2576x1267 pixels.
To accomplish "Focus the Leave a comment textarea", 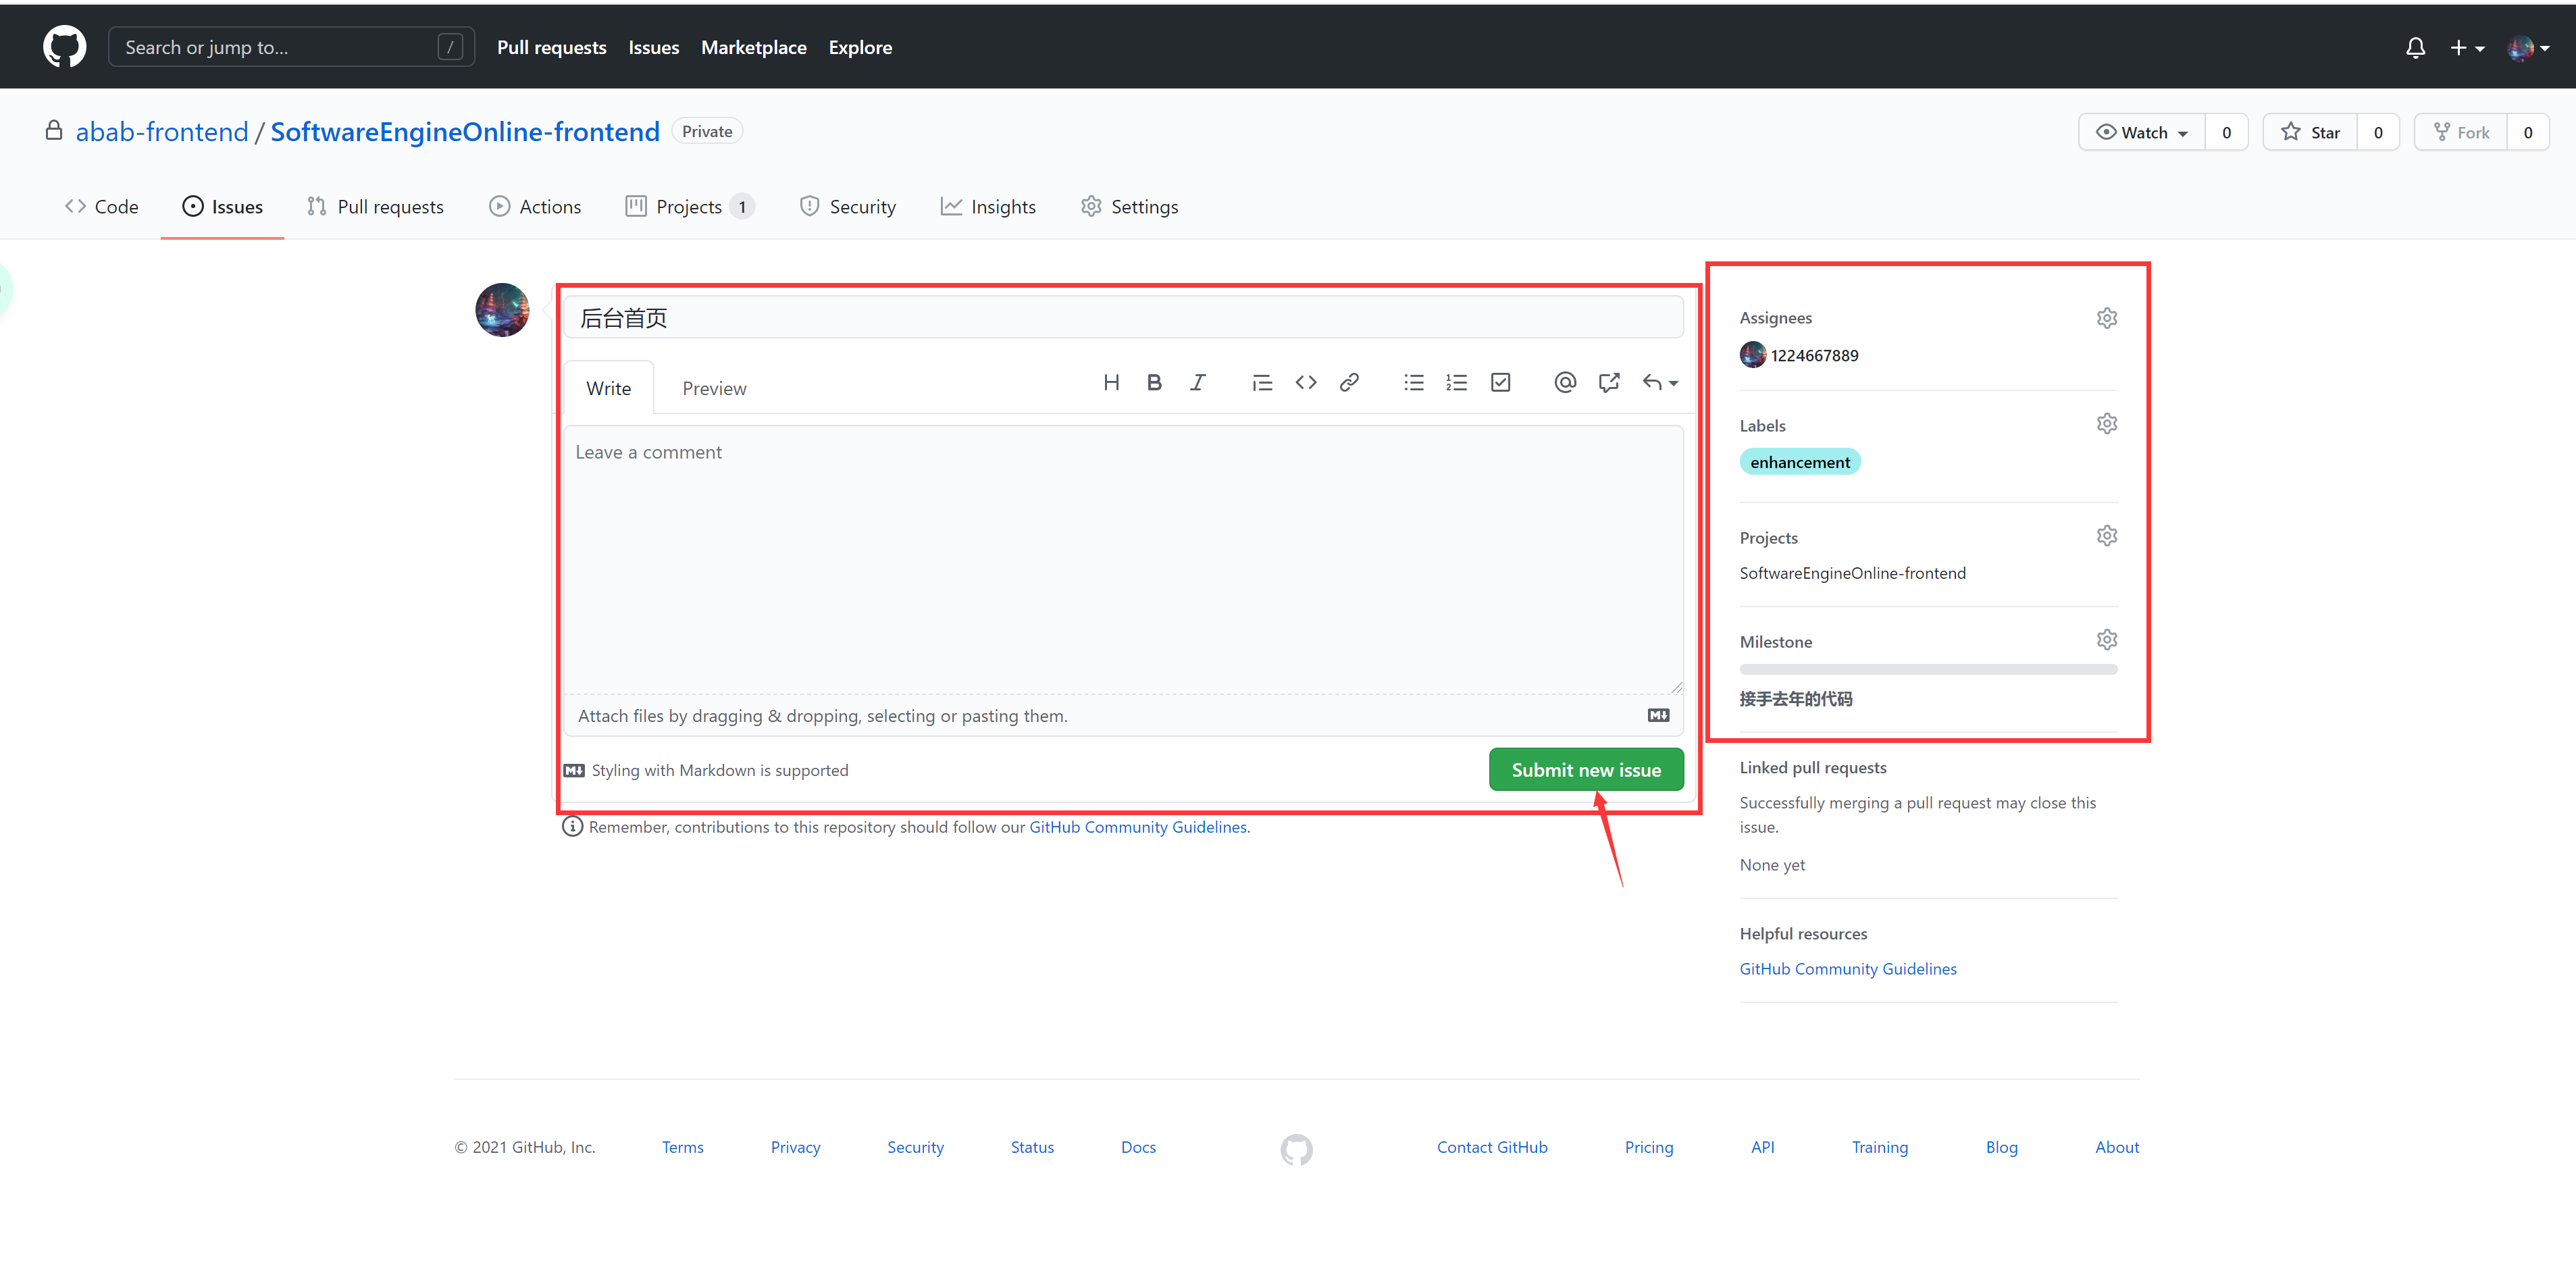I will coord(1122,560).
